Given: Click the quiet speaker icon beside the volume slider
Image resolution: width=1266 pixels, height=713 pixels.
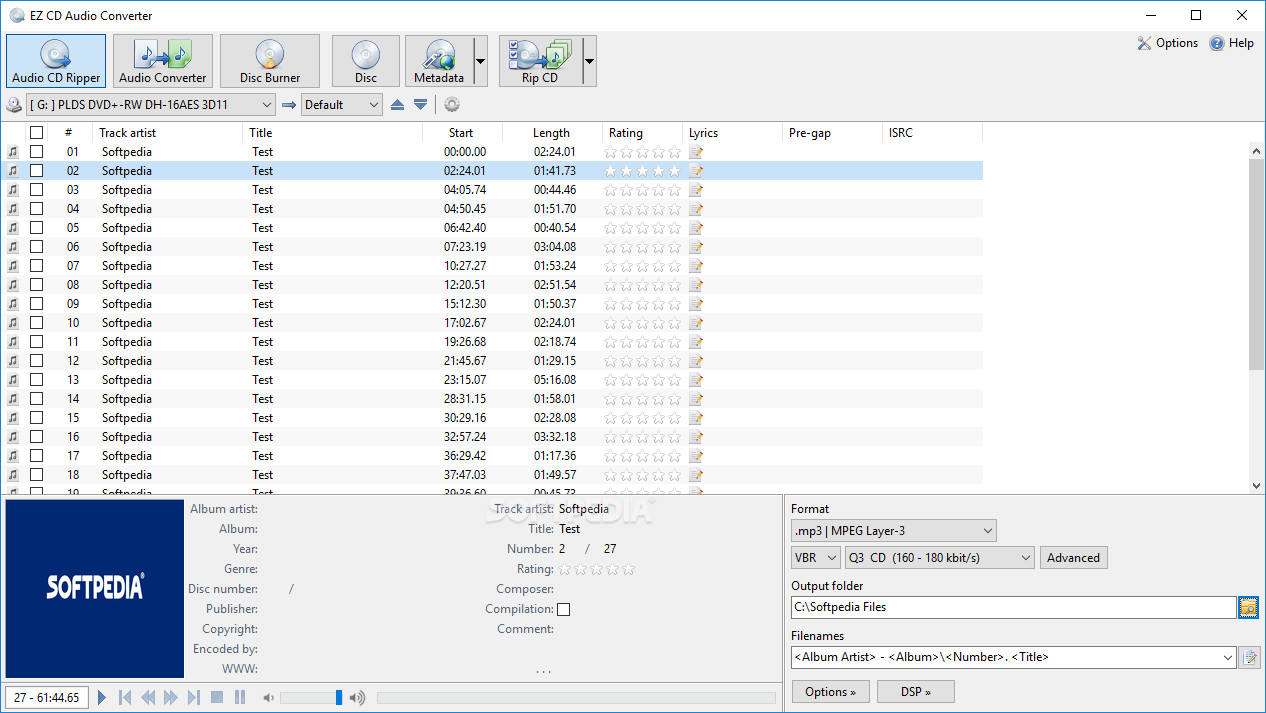Looking at the screenshot, I should point(268,697).
